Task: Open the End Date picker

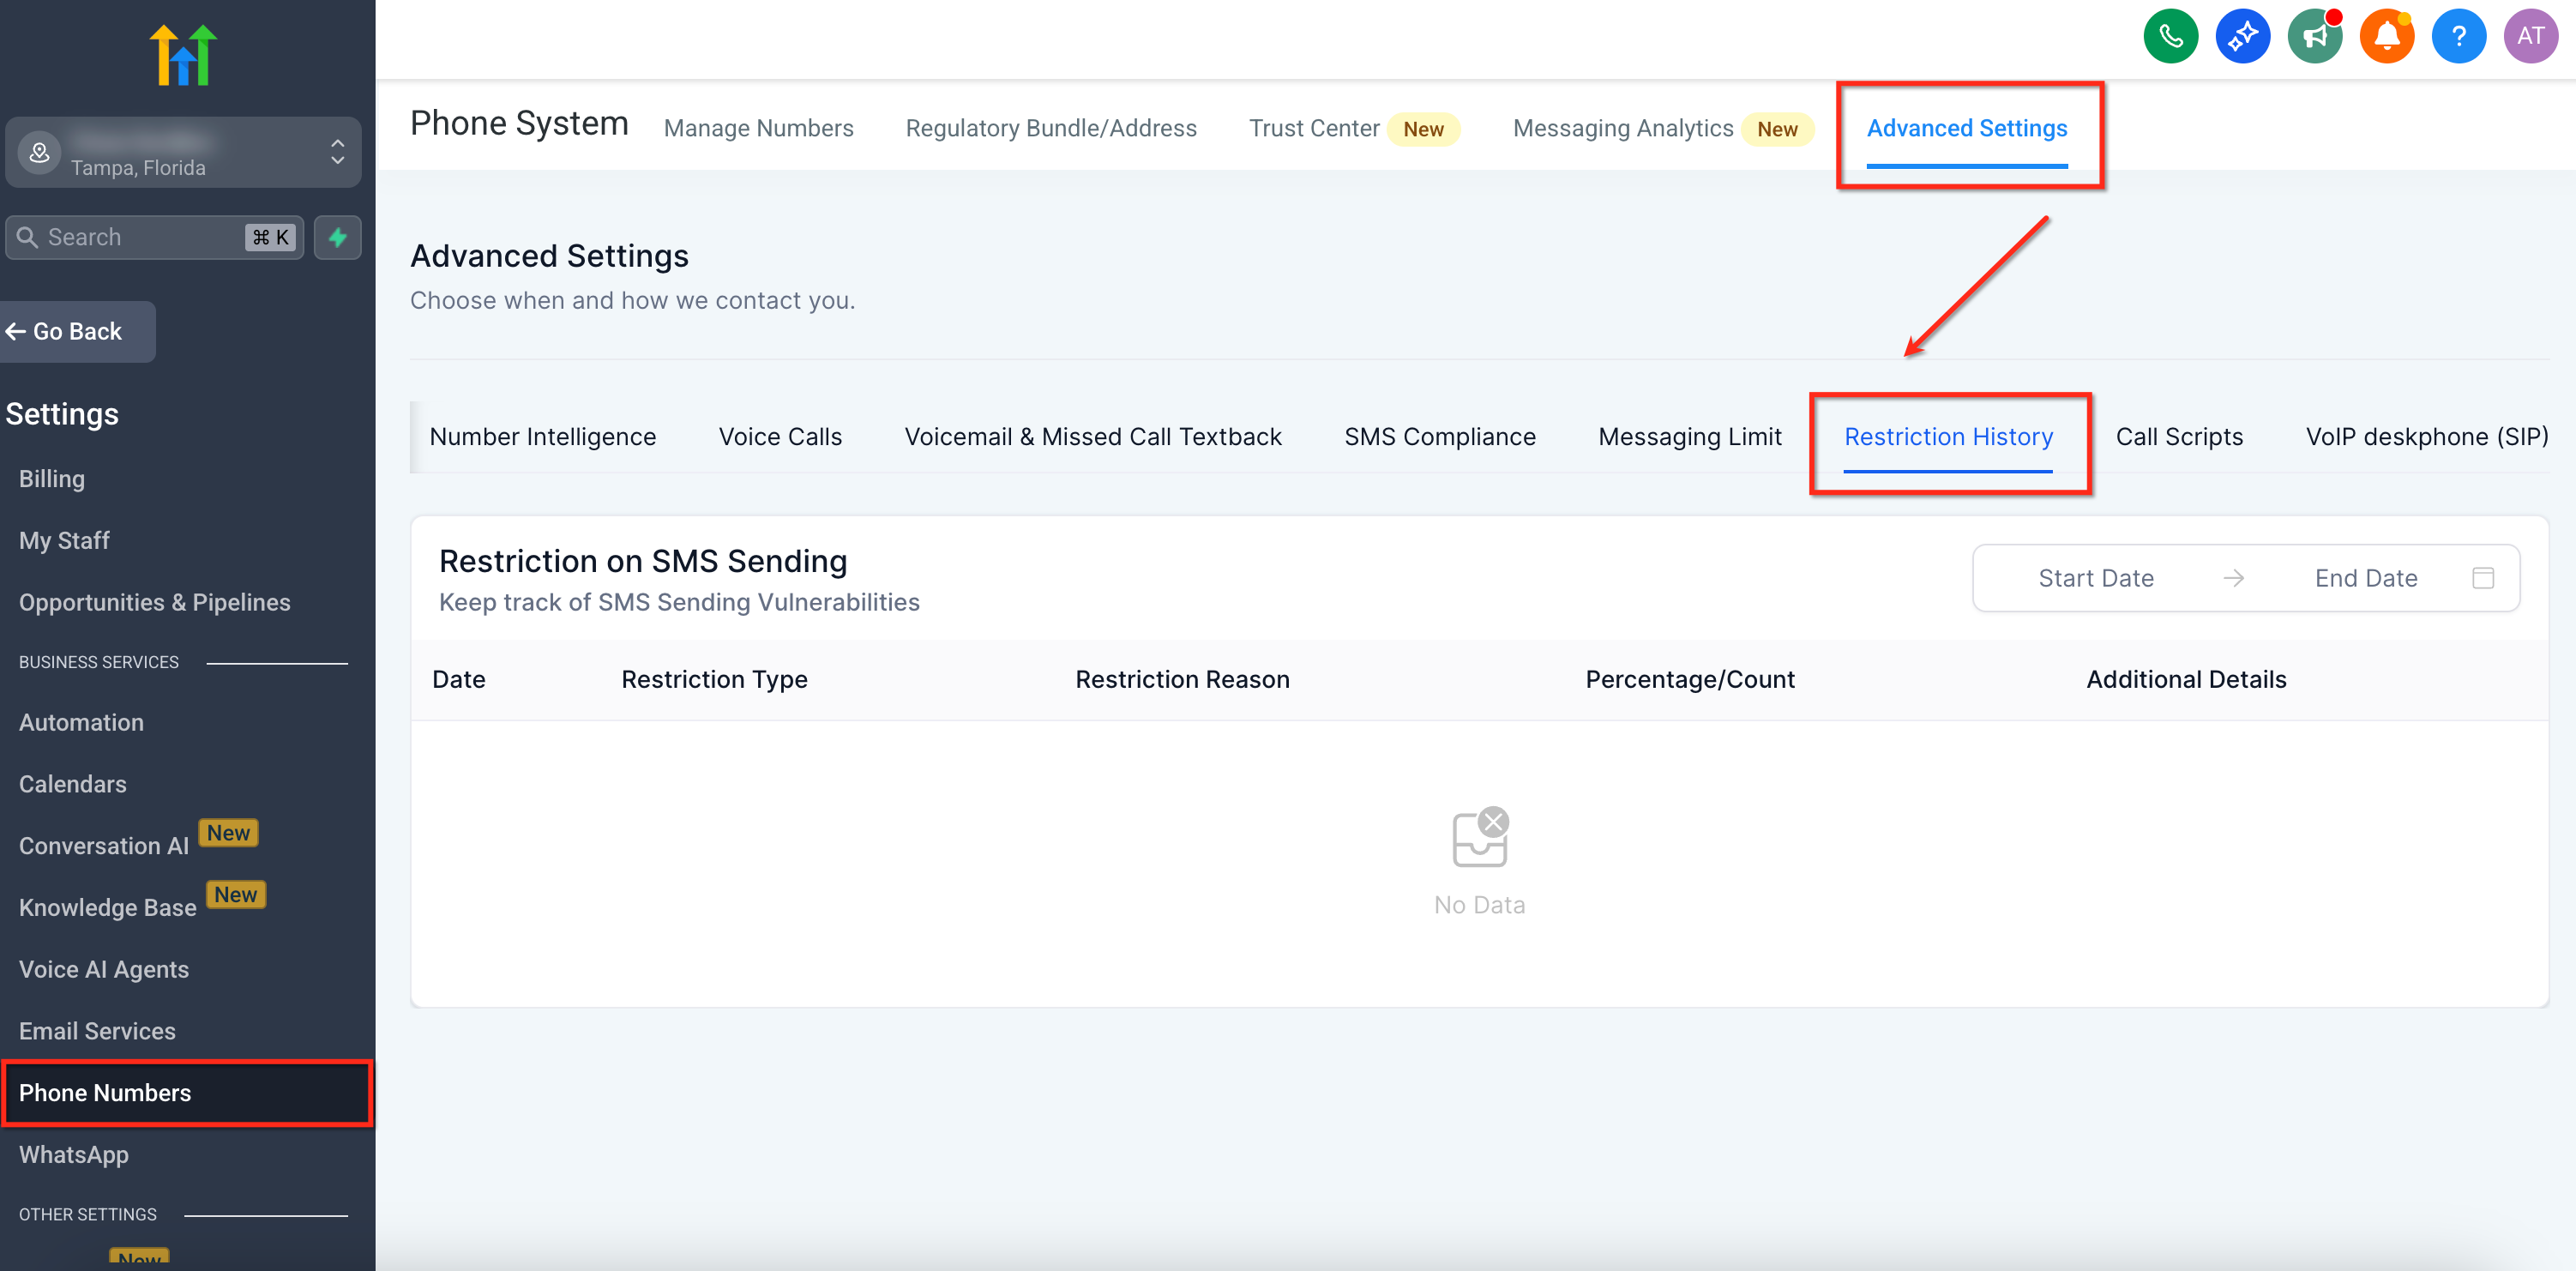Action: (2365, 578)
